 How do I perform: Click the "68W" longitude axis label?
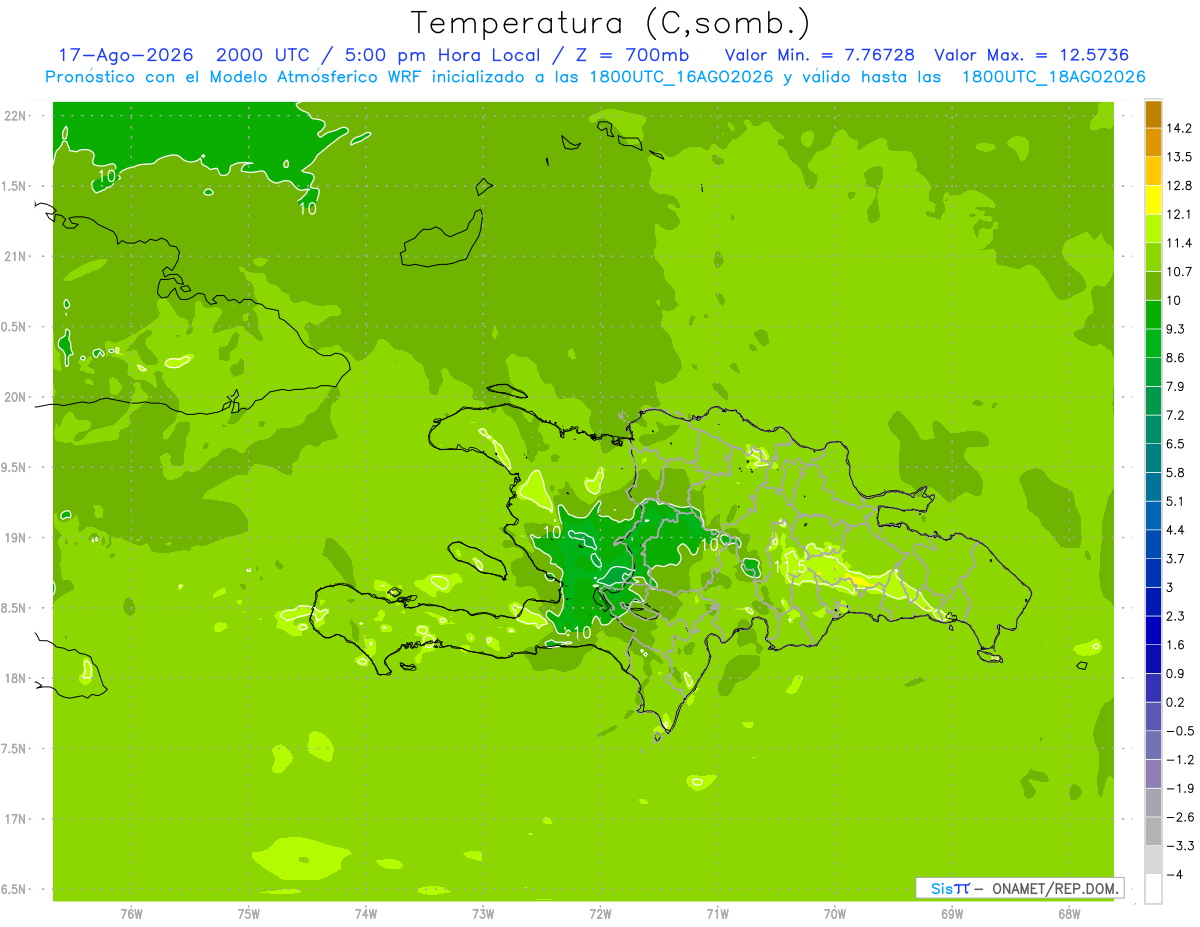[x=1069, y=914]
